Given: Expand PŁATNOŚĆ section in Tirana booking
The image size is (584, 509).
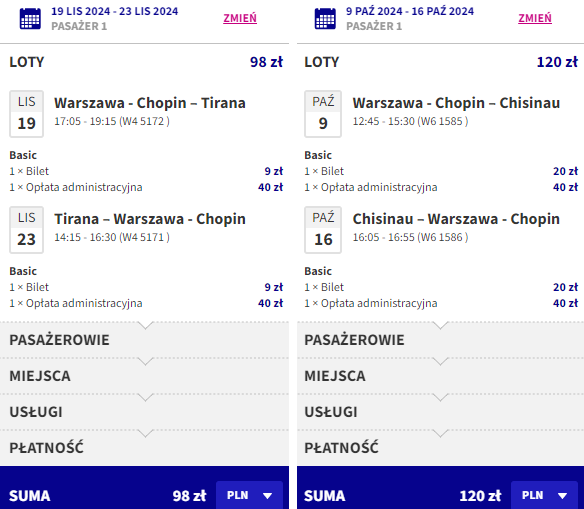Looking at the screenshot, I should (x=145, y=448).
